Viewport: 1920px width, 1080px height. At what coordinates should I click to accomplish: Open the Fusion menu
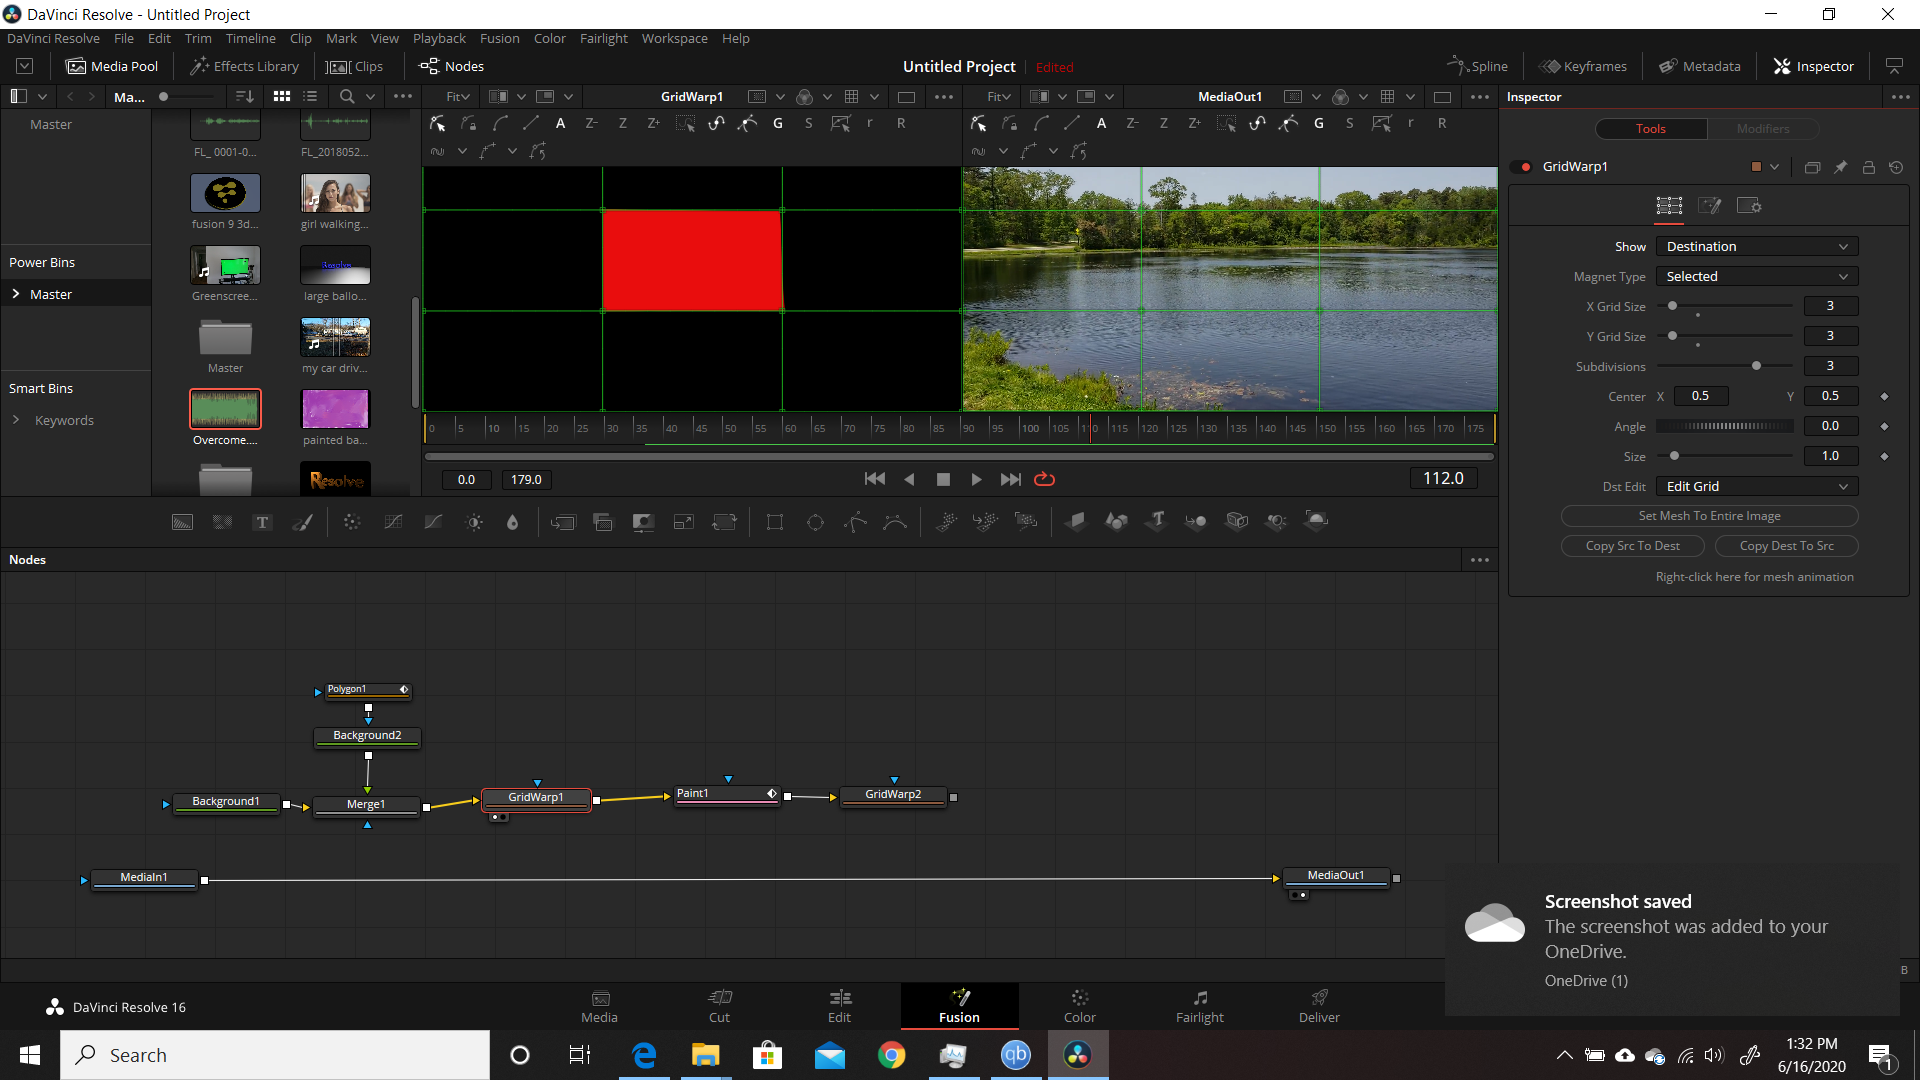pos(499,38)
